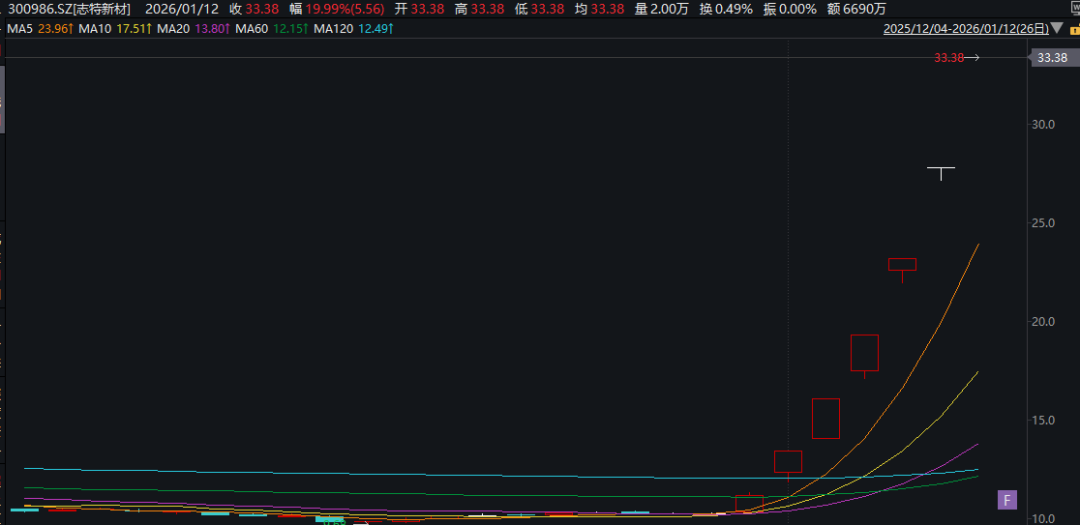
Task: Click the purple F marker icon
Action: tap(1007, 499)
